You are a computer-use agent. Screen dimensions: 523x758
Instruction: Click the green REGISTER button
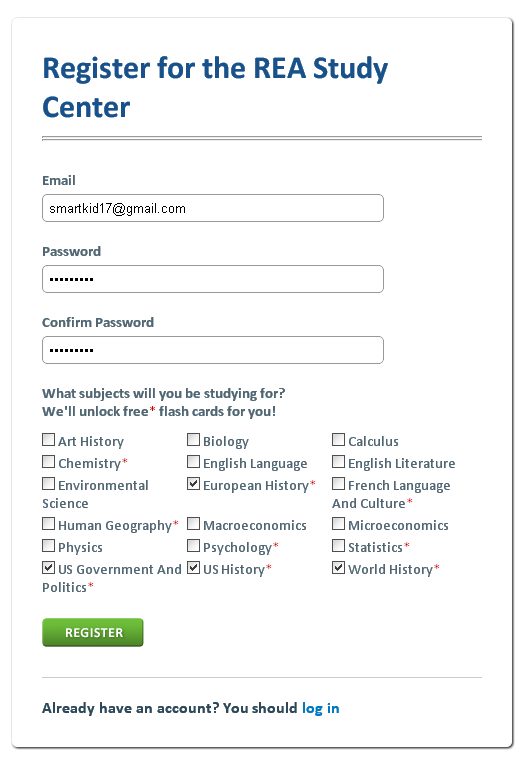coord(93,632)
